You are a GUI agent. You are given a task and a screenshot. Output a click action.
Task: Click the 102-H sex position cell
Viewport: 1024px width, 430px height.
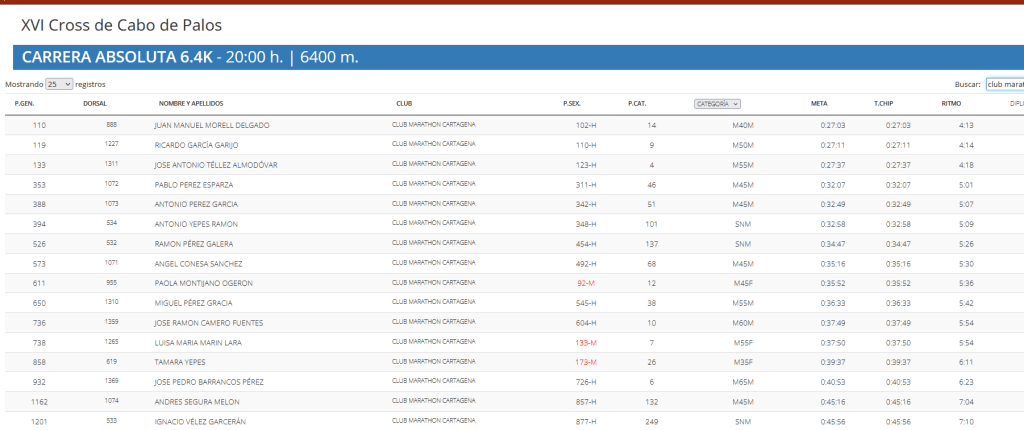[x=586, y=125]
